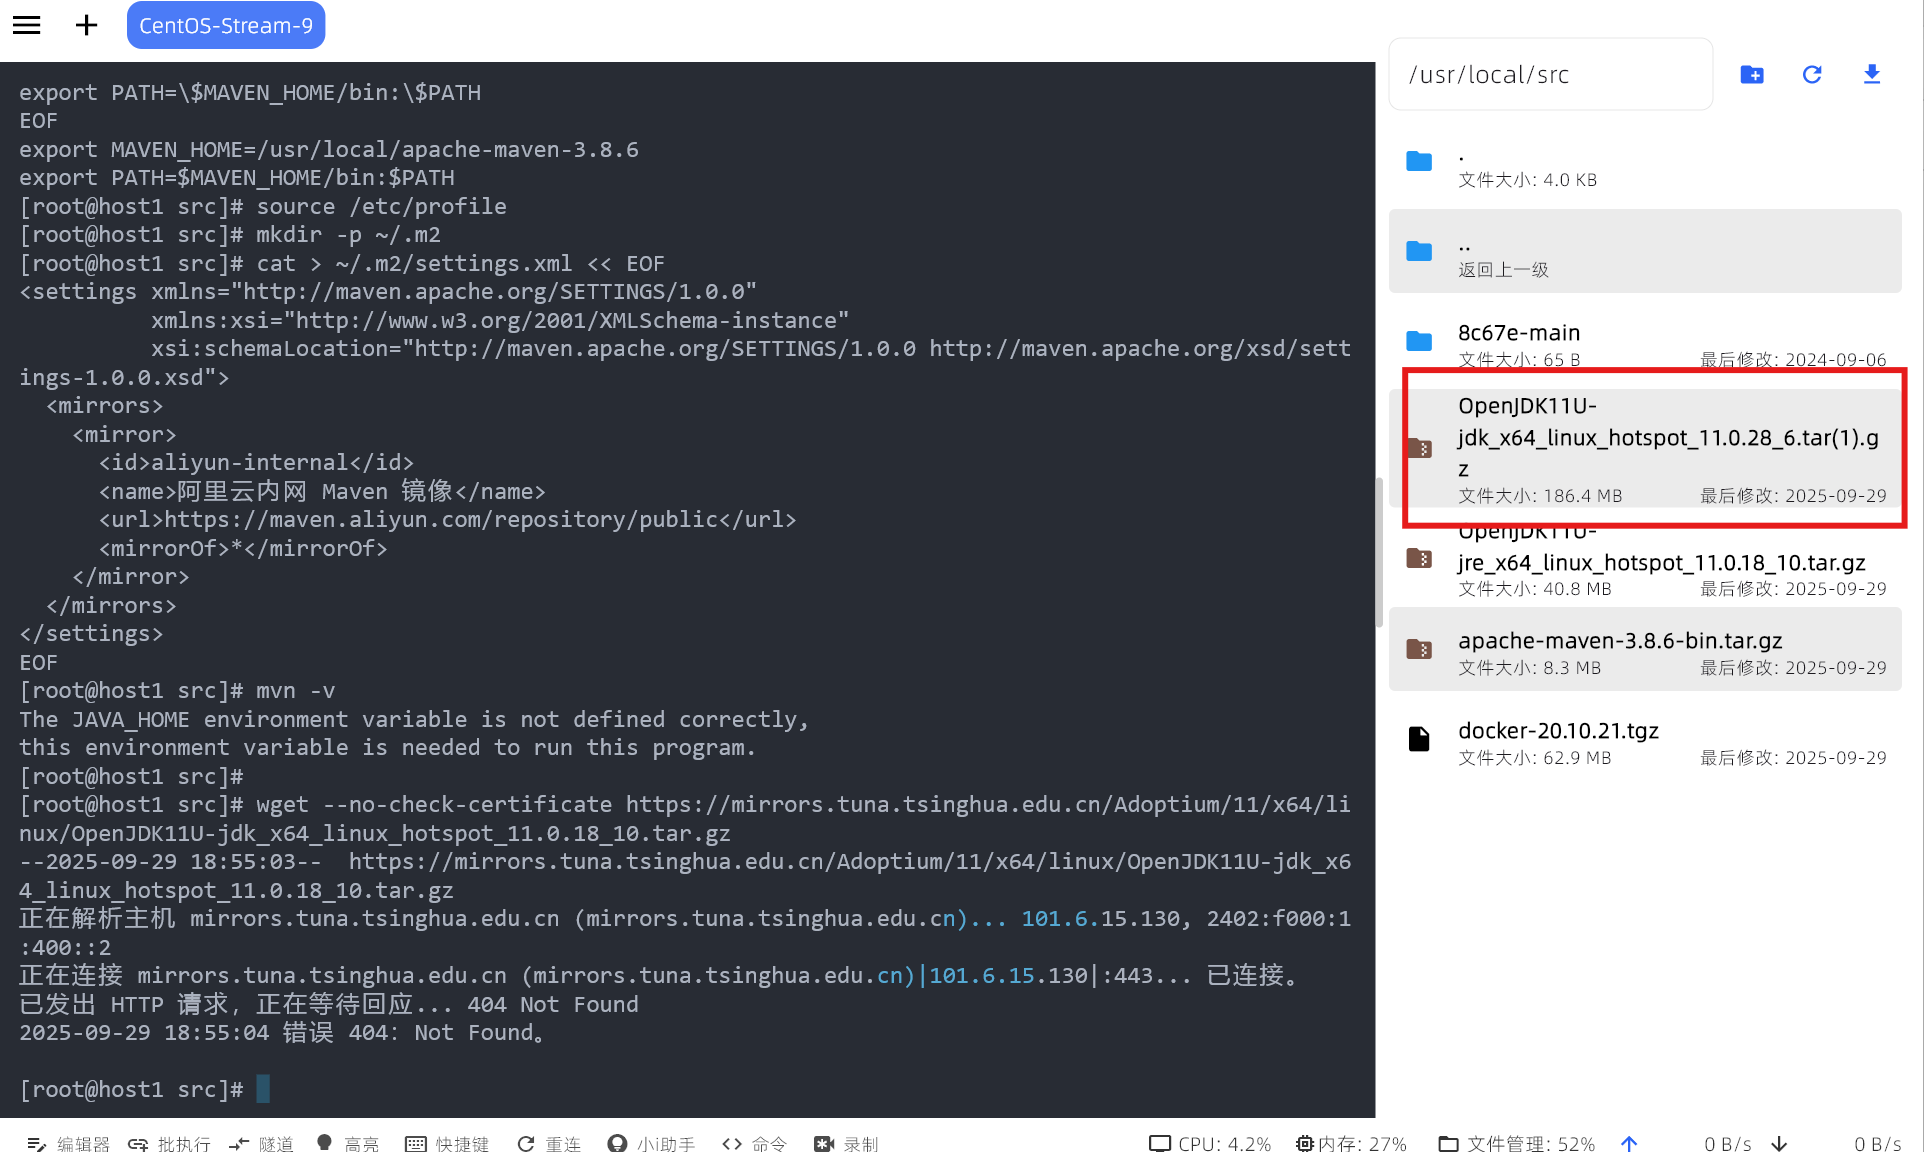1924x1152 pixels.
Task: Select the current directory '.' folder icon
Action: point(1419,161)
